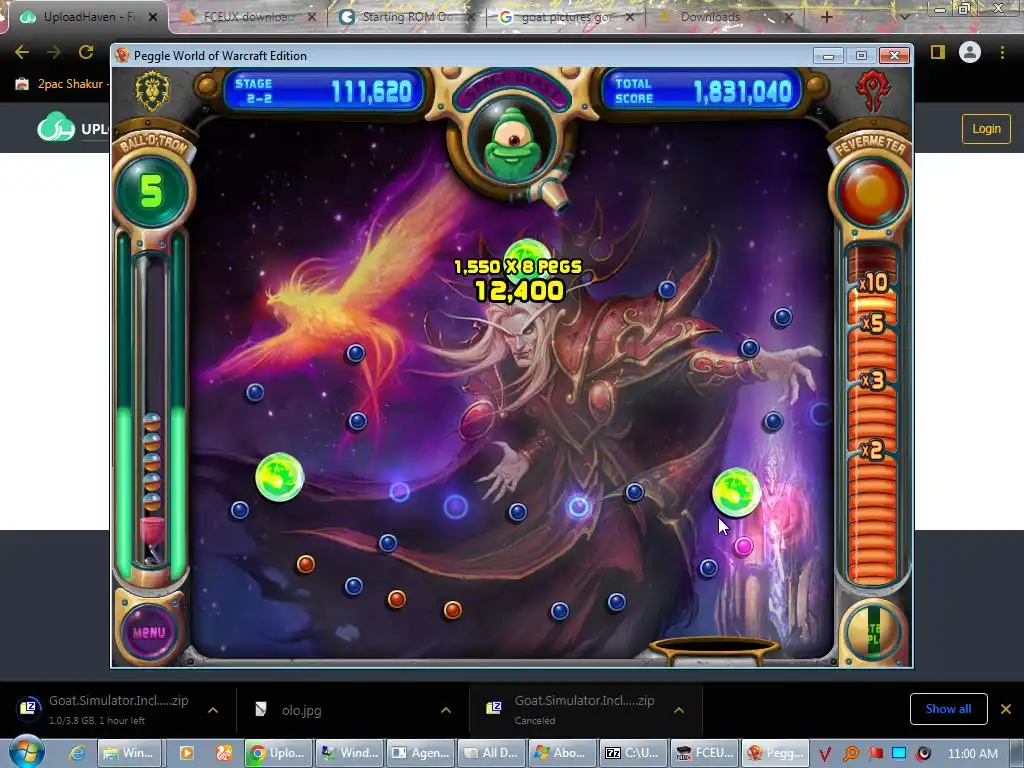
Task: Open the Peggle MENU button
Action: (x=149, y=632)
